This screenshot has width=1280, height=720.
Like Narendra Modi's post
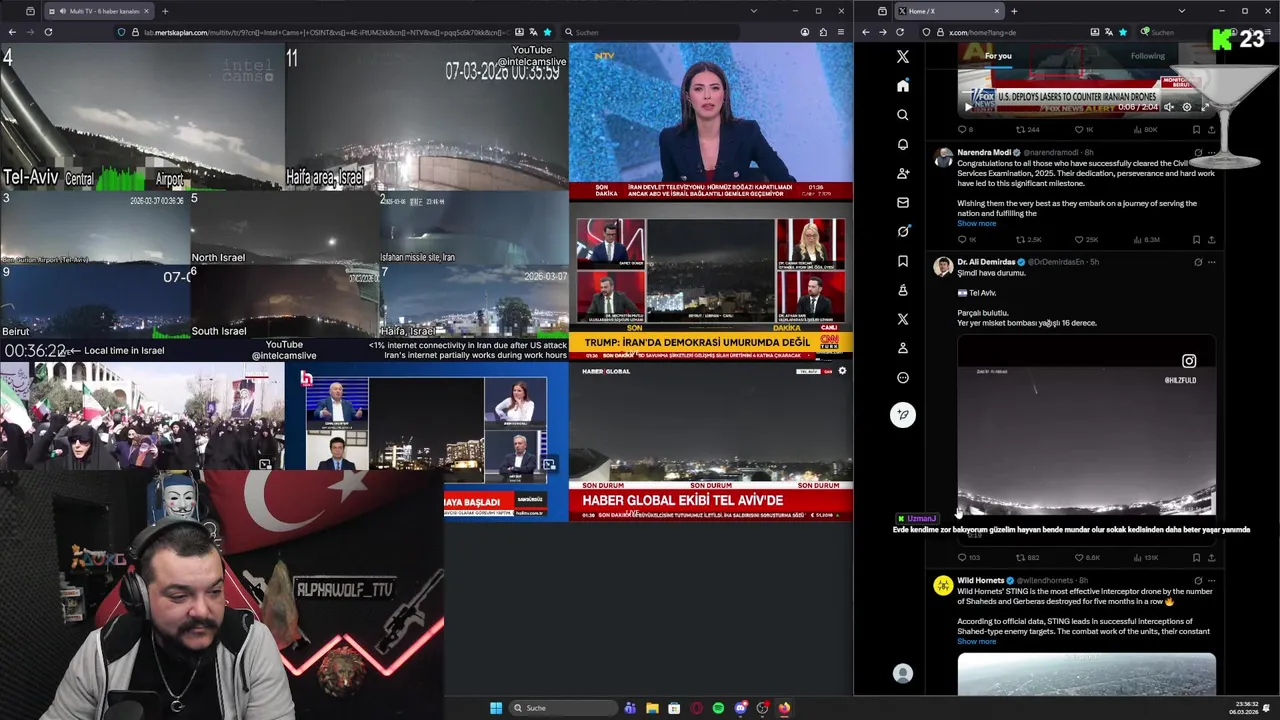click(x=1079, y=240)
